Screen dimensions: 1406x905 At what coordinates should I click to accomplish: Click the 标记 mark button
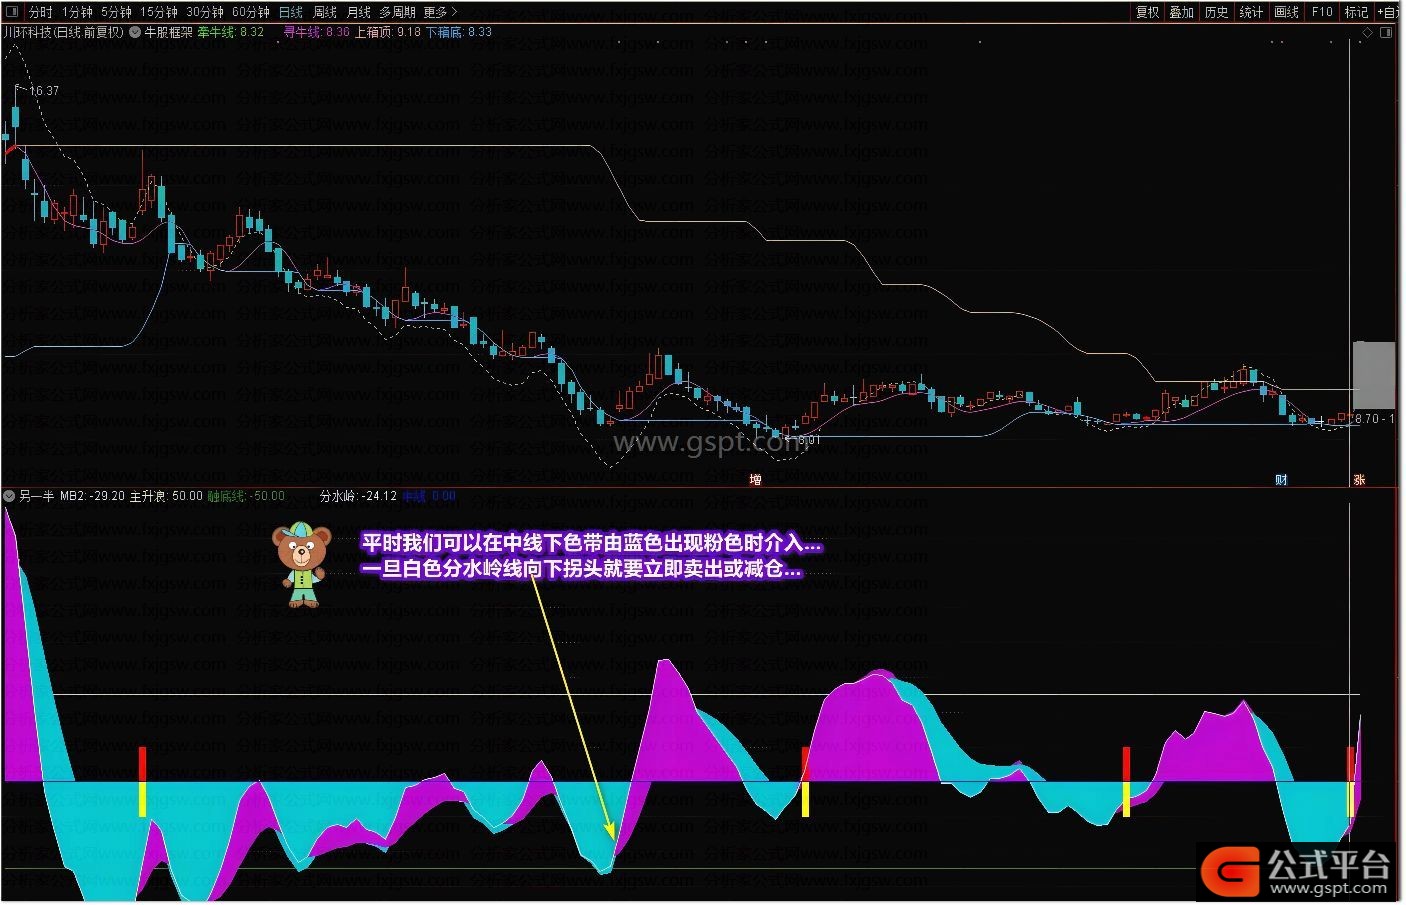(1356, 12)
